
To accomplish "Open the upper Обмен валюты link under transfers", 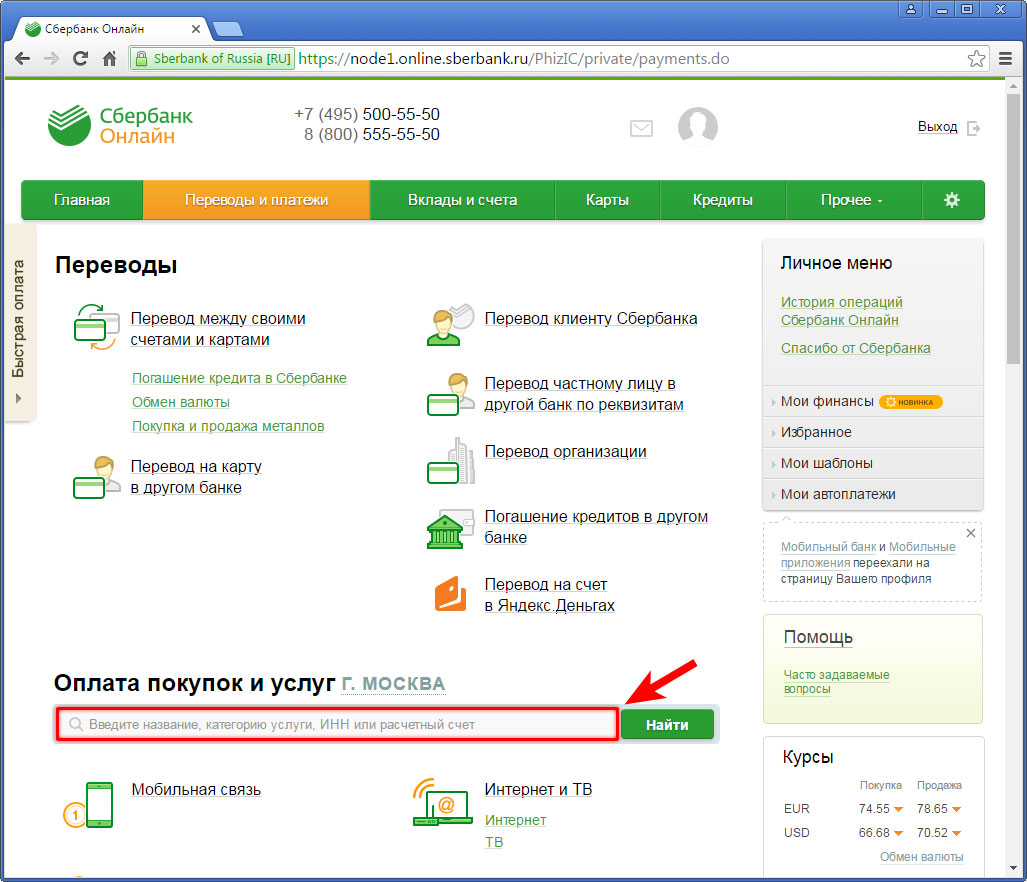I will tap(181, 402).
